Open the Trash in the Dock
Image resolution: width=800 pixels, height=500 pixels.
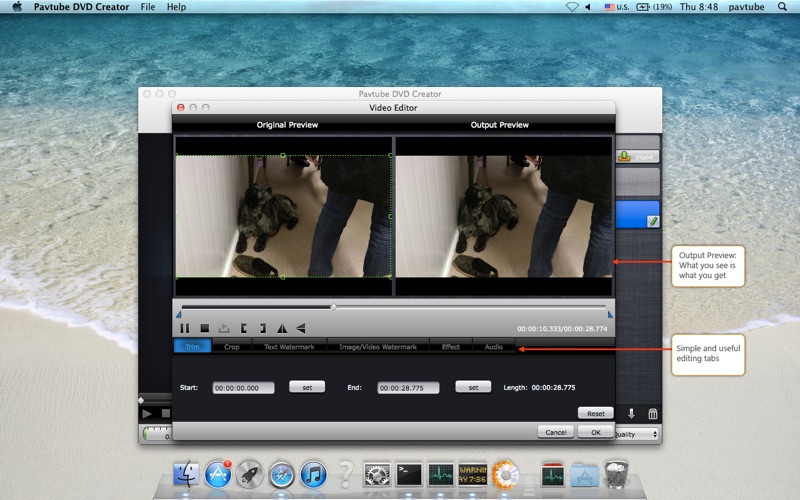[616, 474]
